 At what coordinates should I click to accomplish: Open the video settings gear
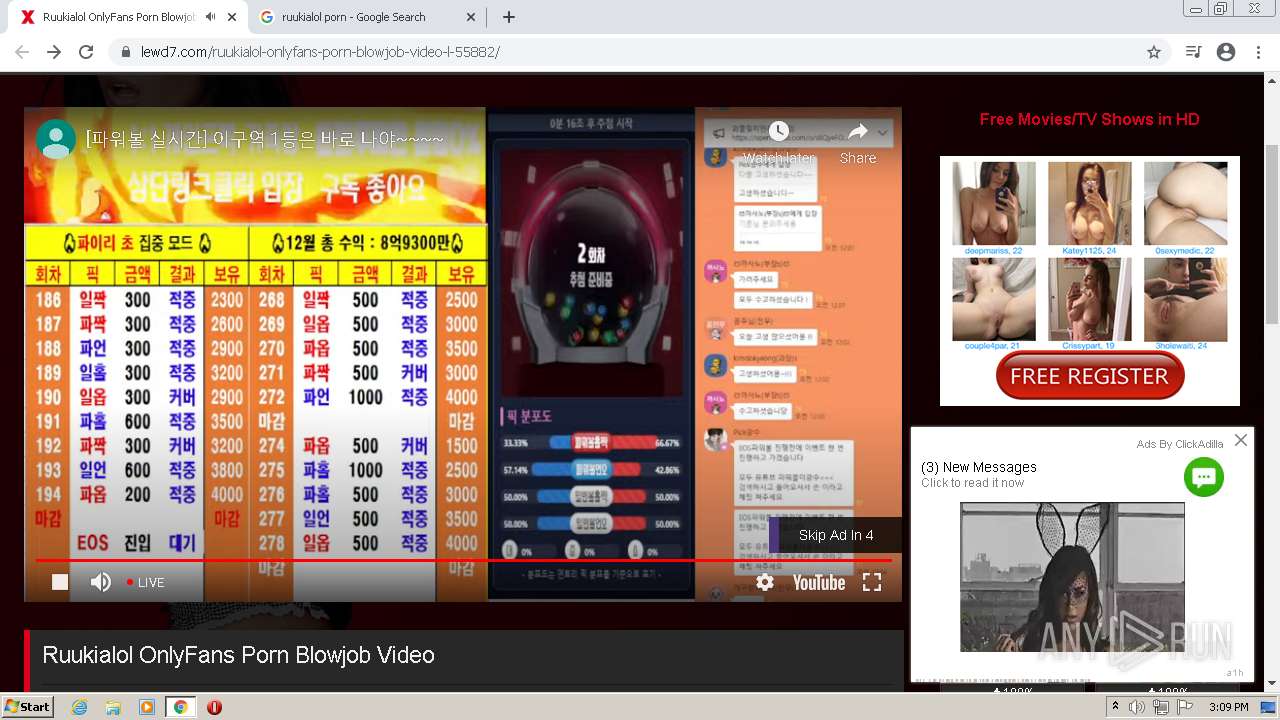tap(765, 582)
